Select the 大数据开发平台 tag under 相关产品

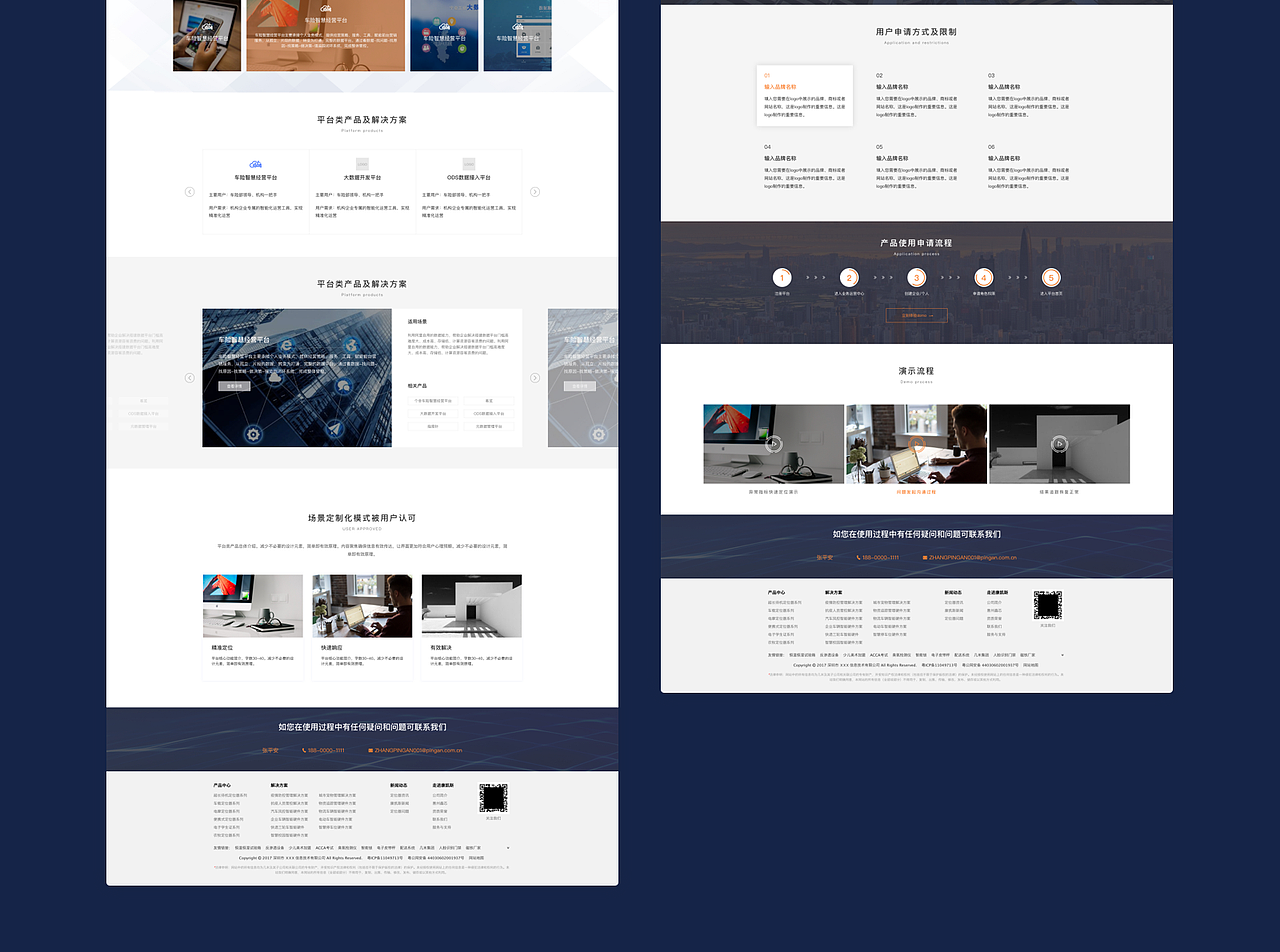(433, 414)
